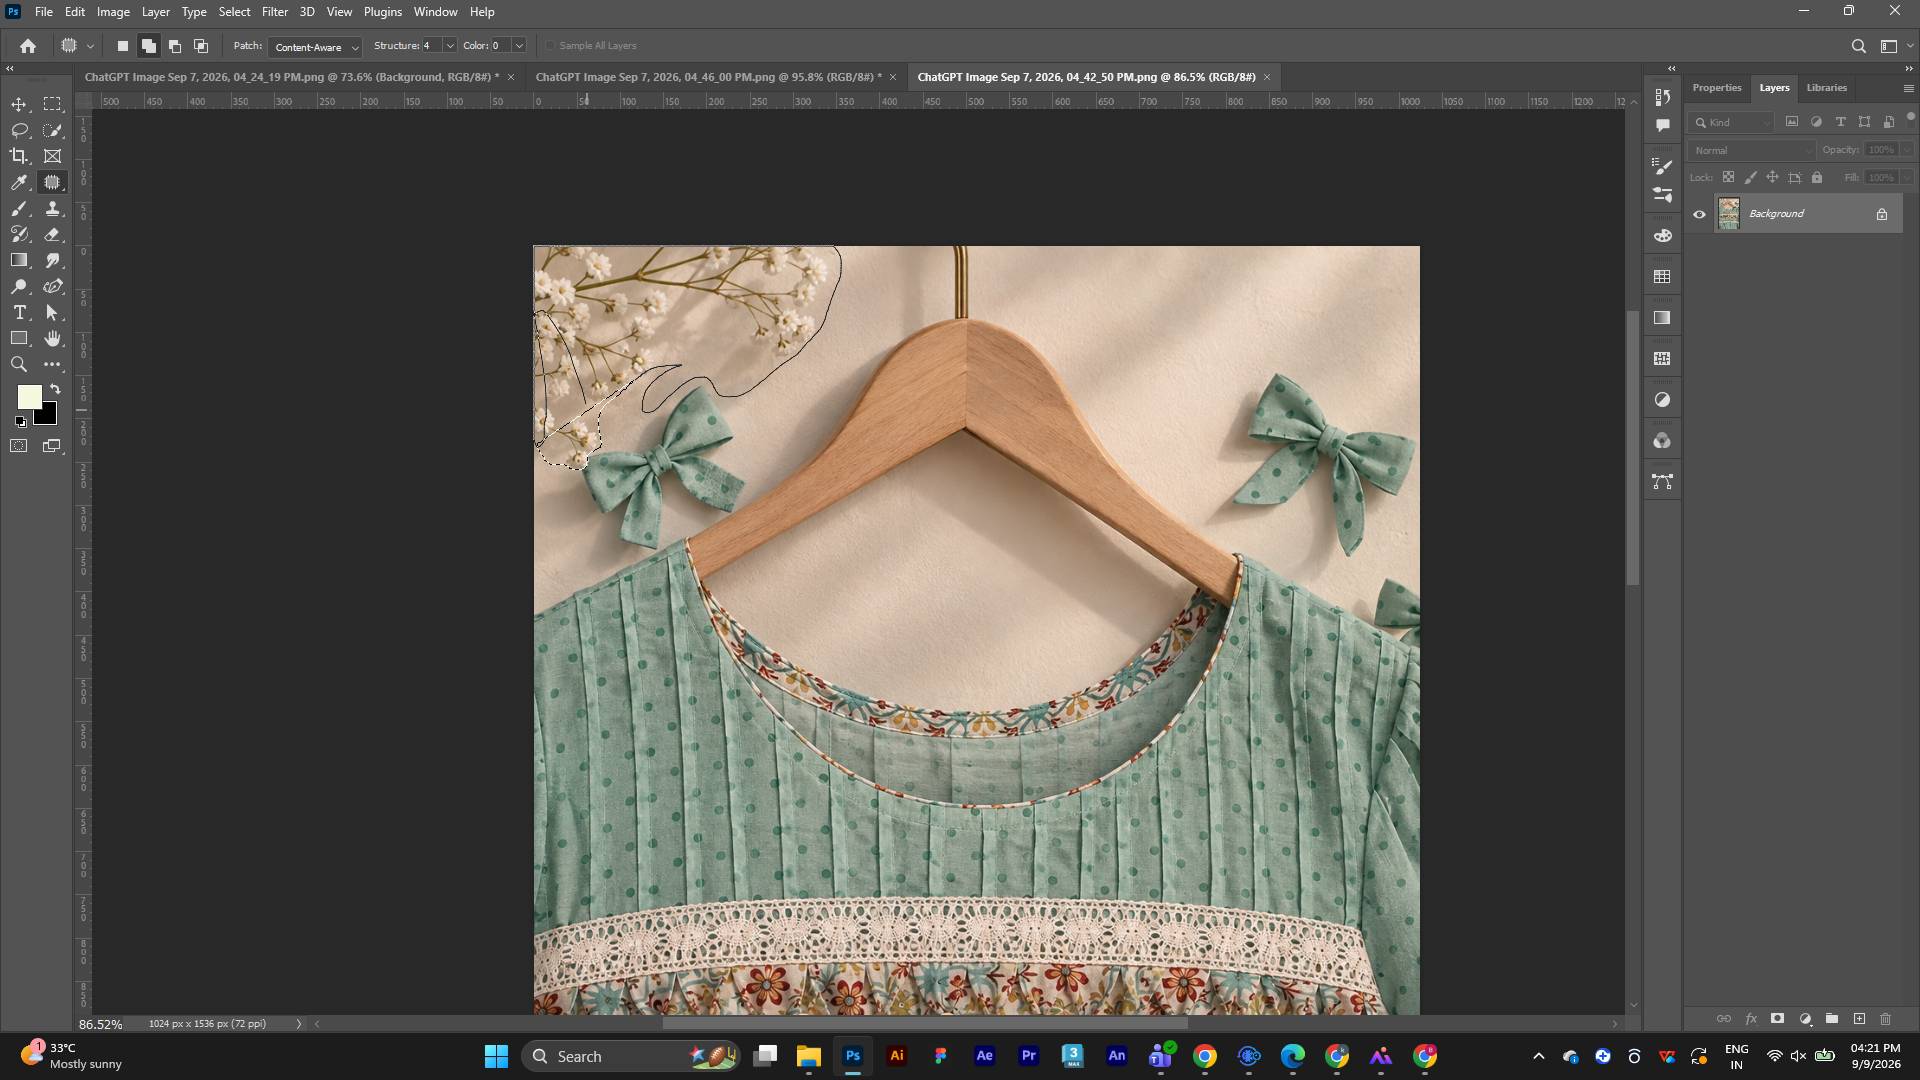The image size is (1920, 1080).
Task: Open the foreground color swatch
Action: click(29, 397)
